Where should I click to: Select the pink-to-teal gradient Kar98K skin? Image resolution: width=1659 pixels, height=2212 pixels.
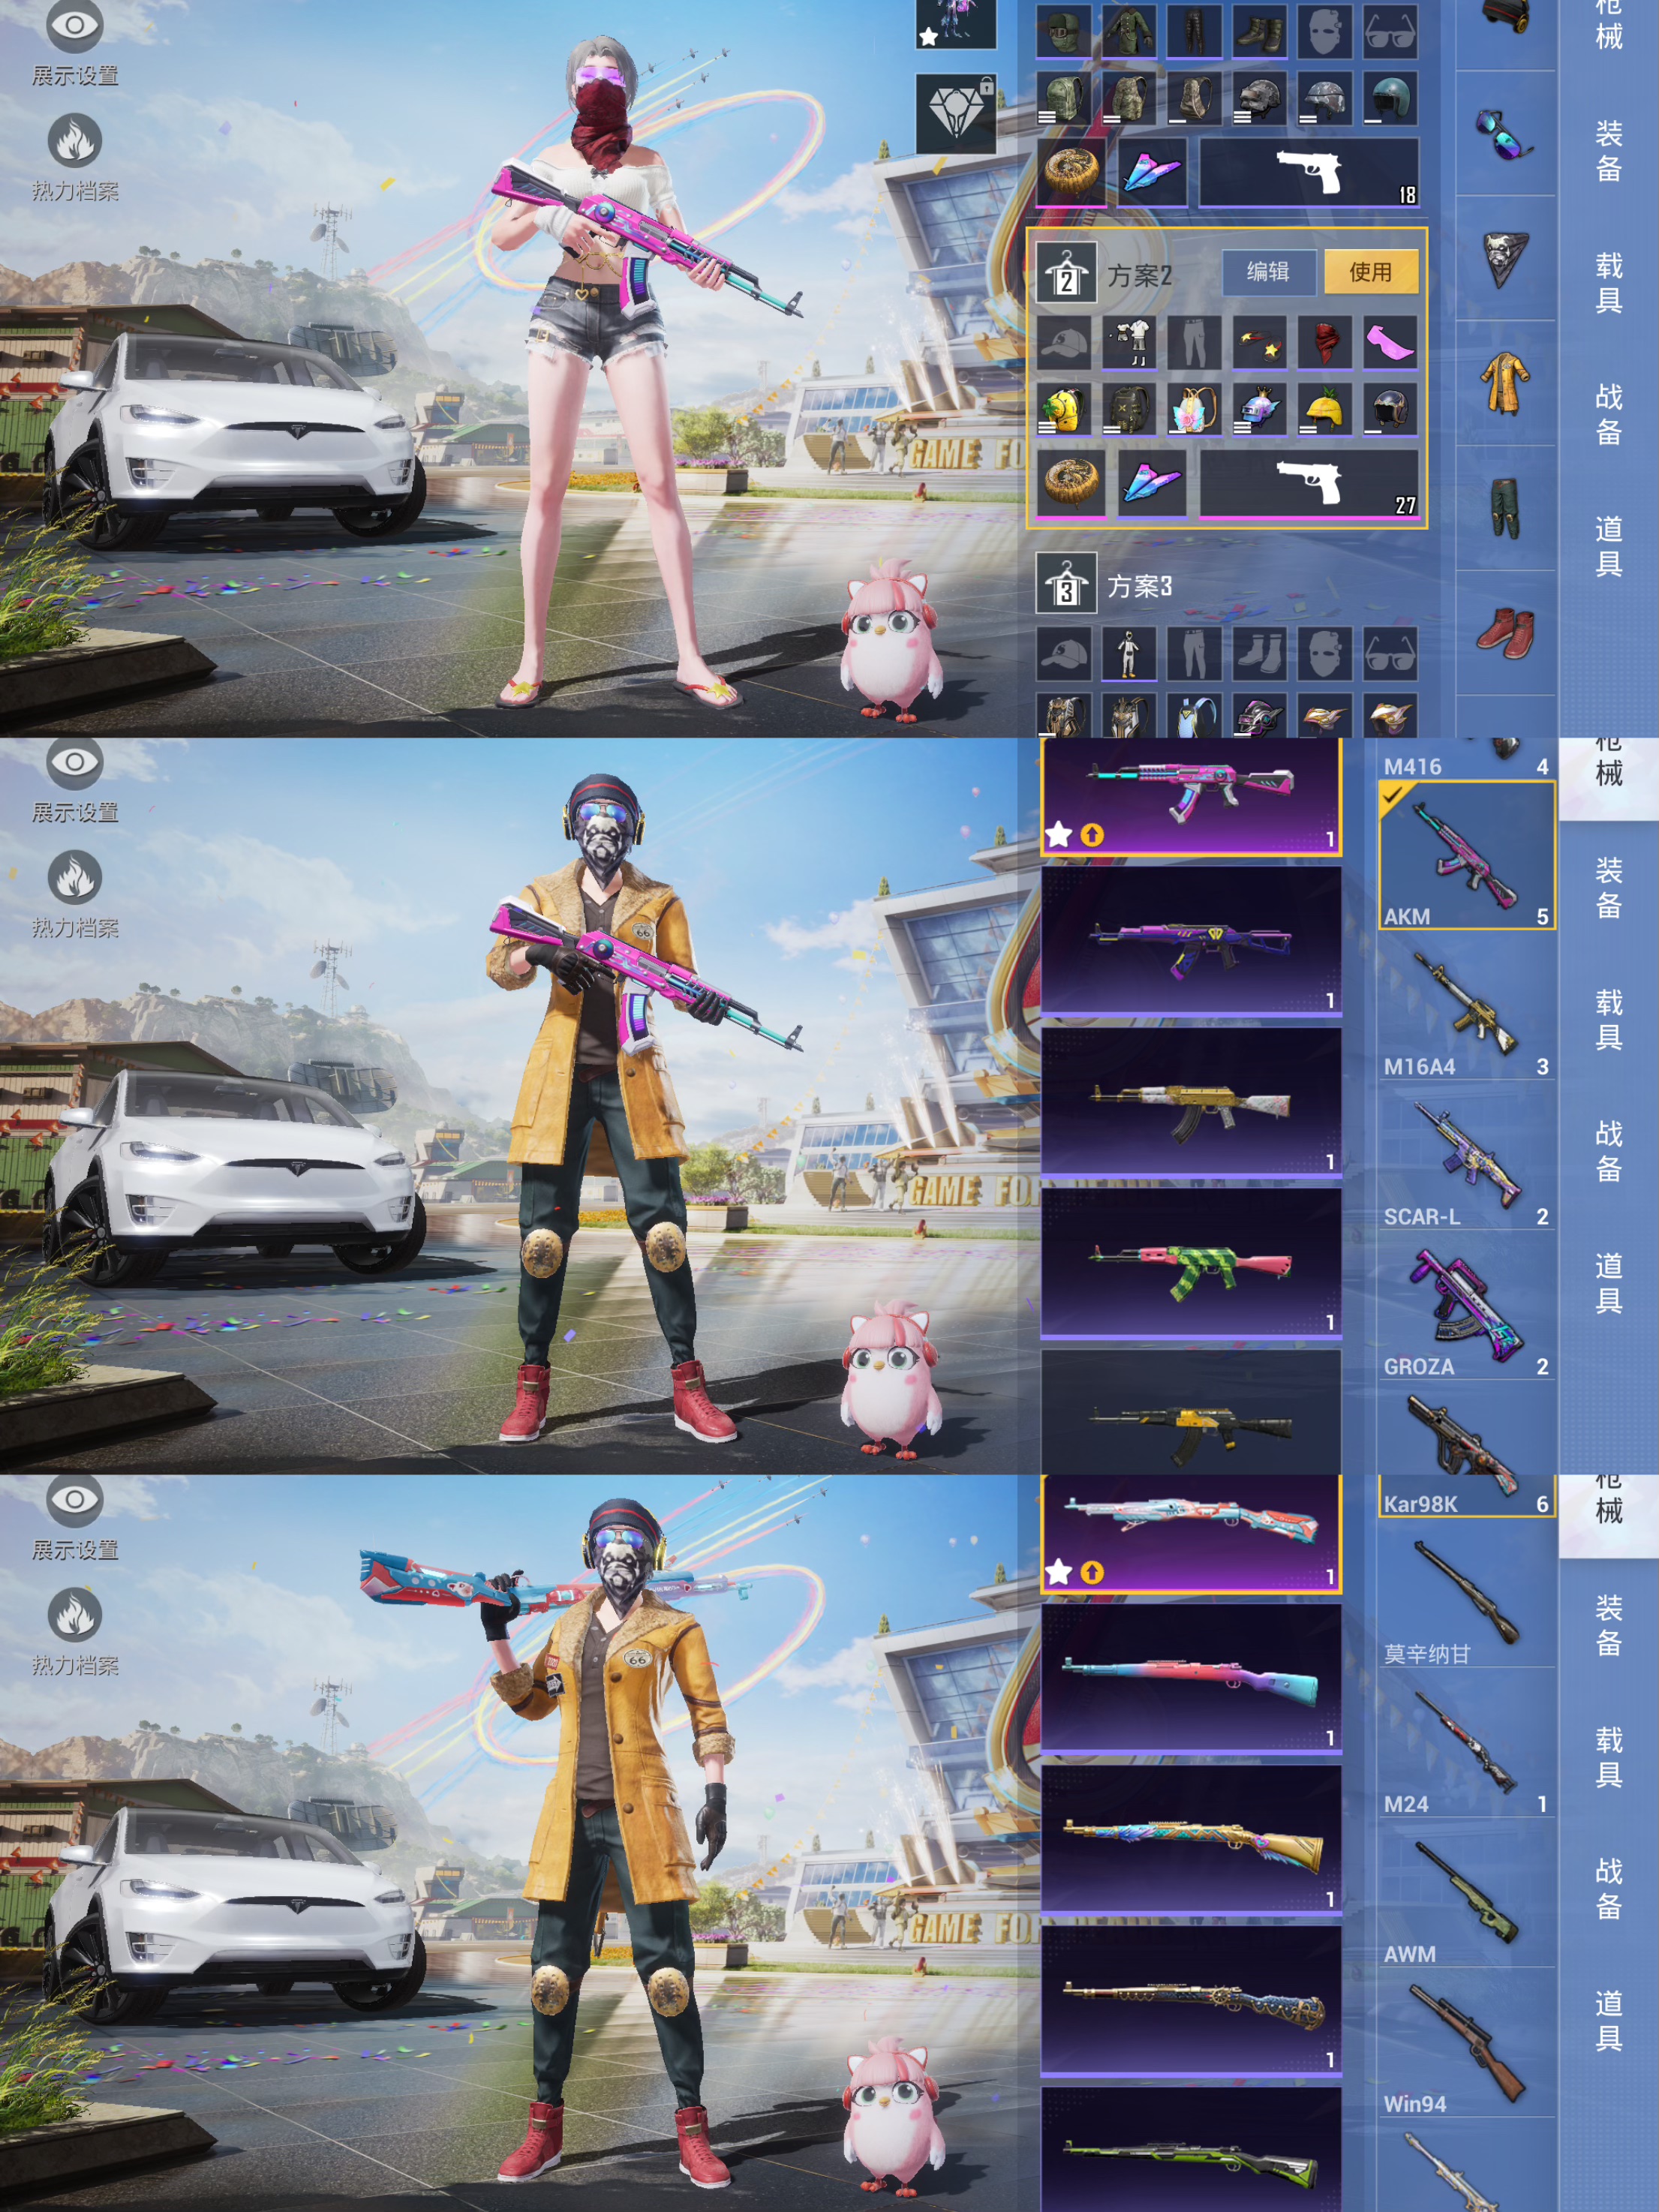point(1191,1679)
